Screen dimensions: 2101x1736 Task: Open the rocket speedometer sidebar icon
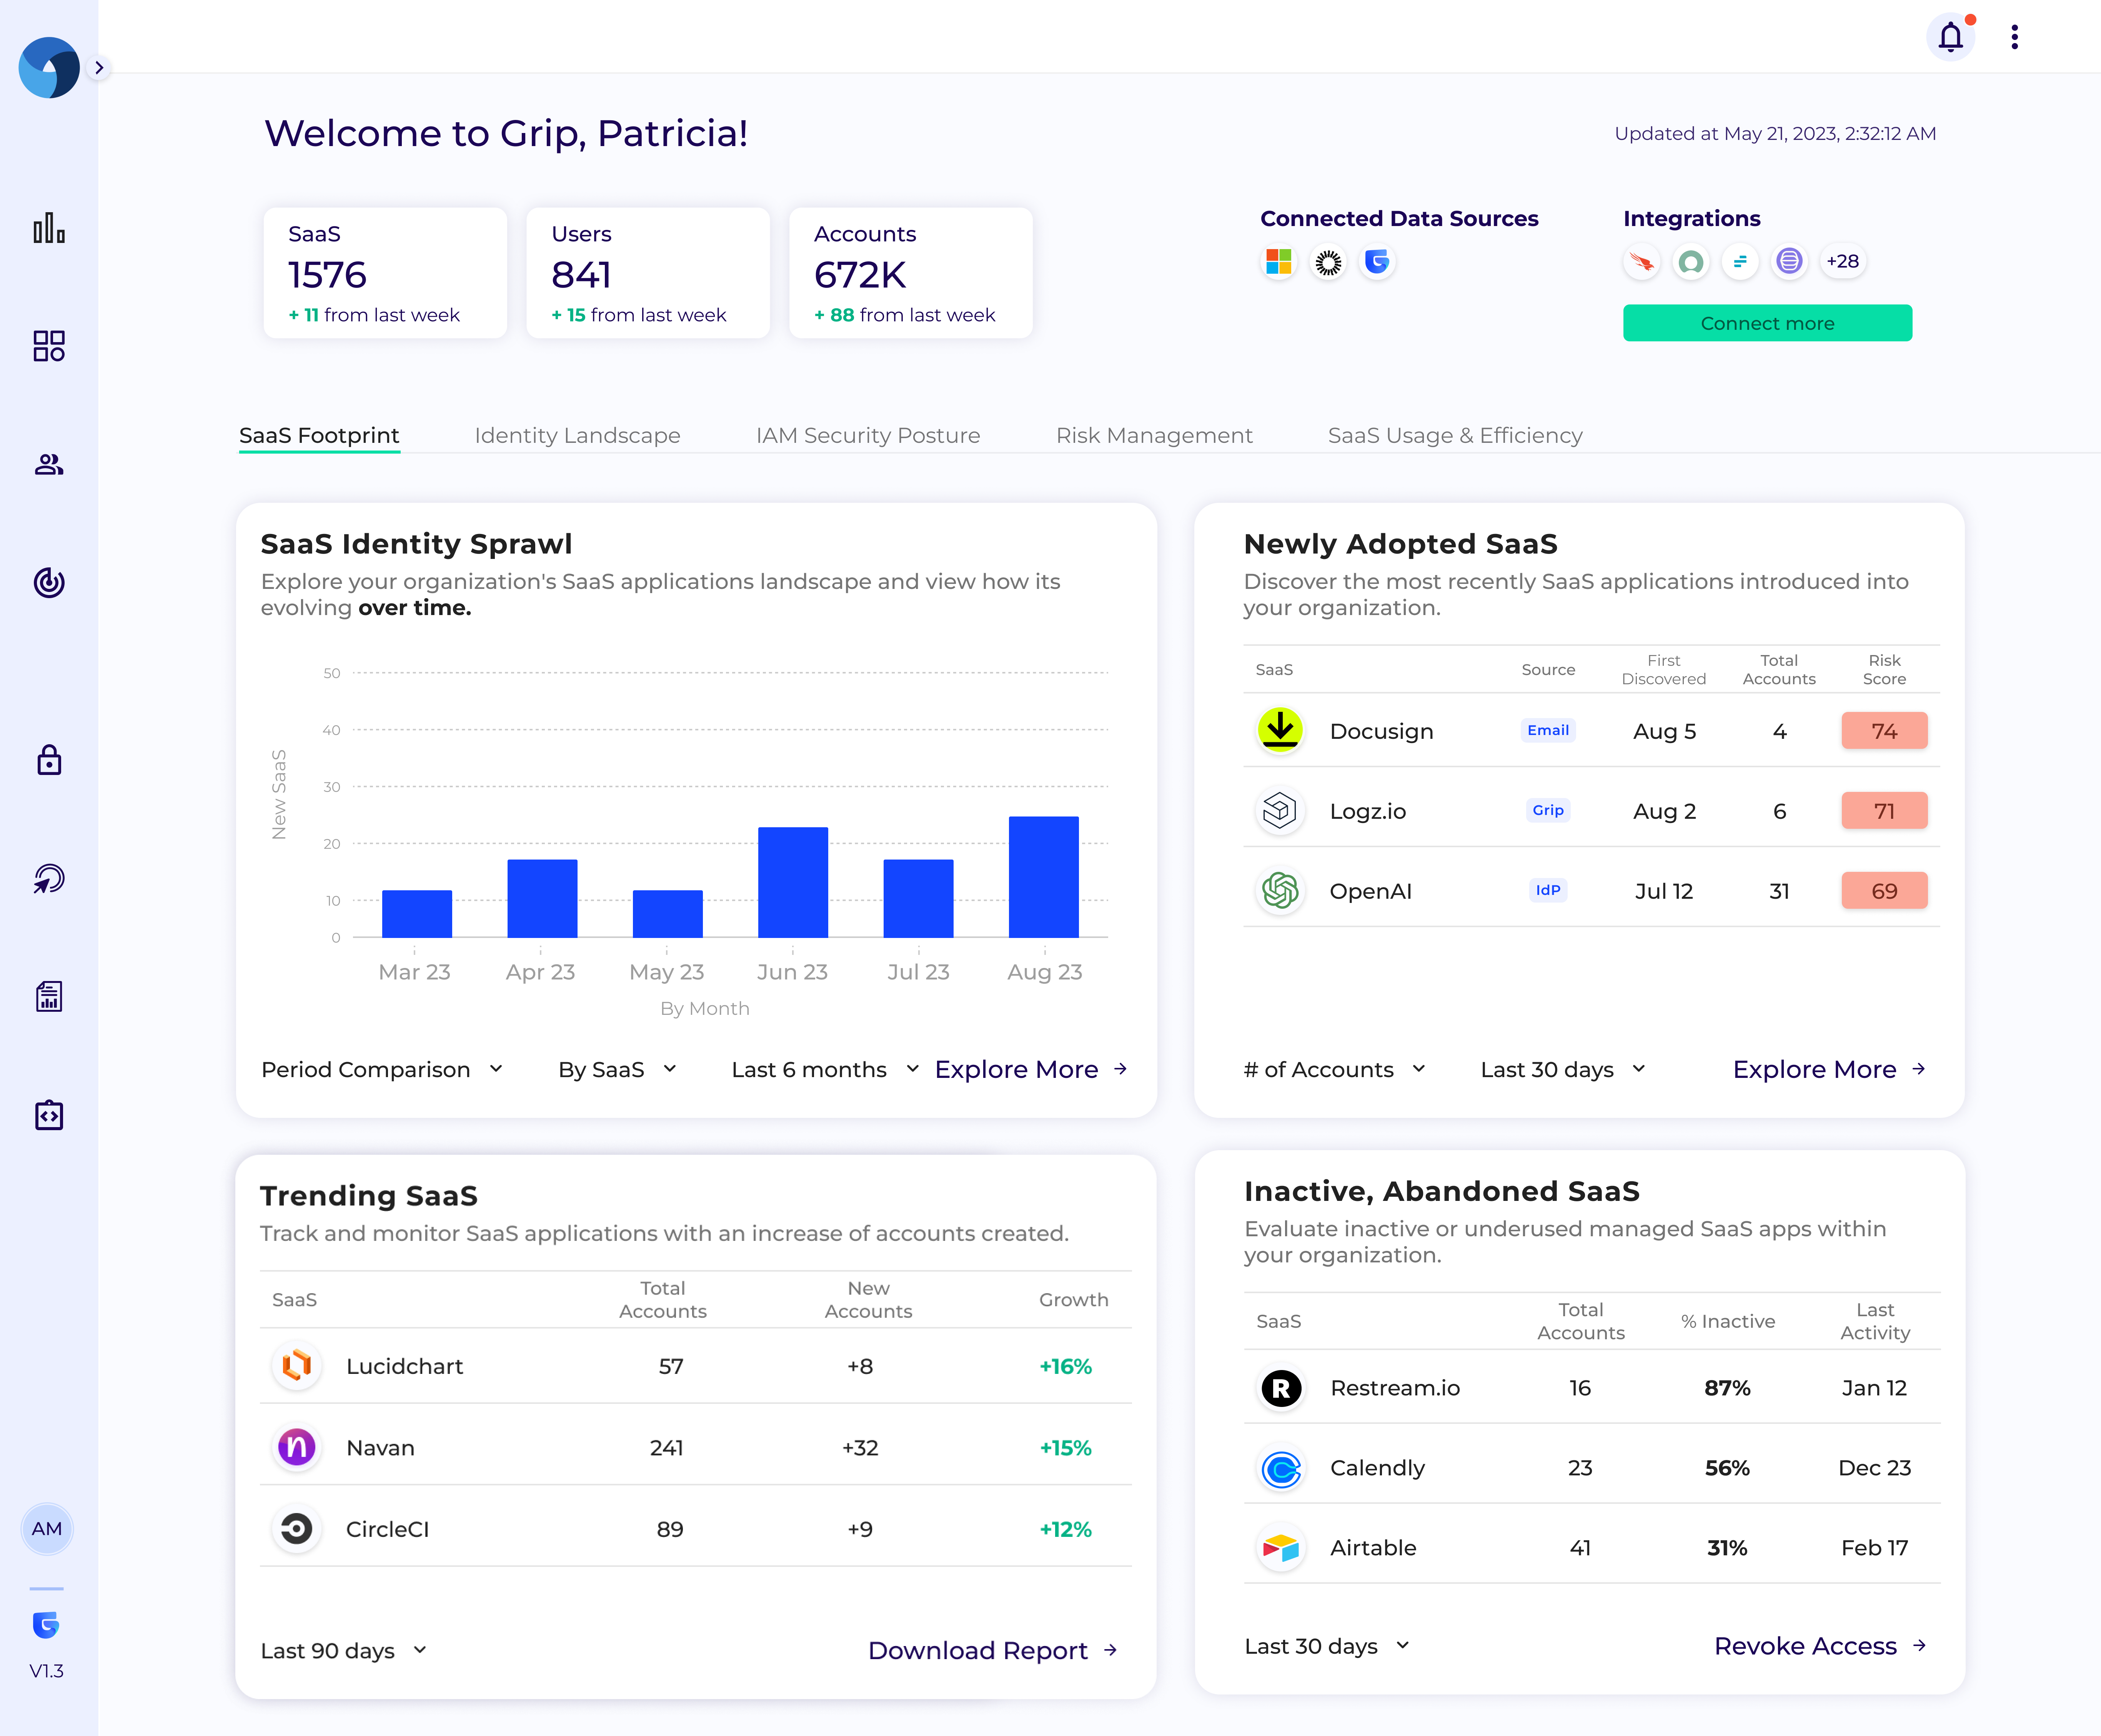pyautogui.click(x=49, y=879)
